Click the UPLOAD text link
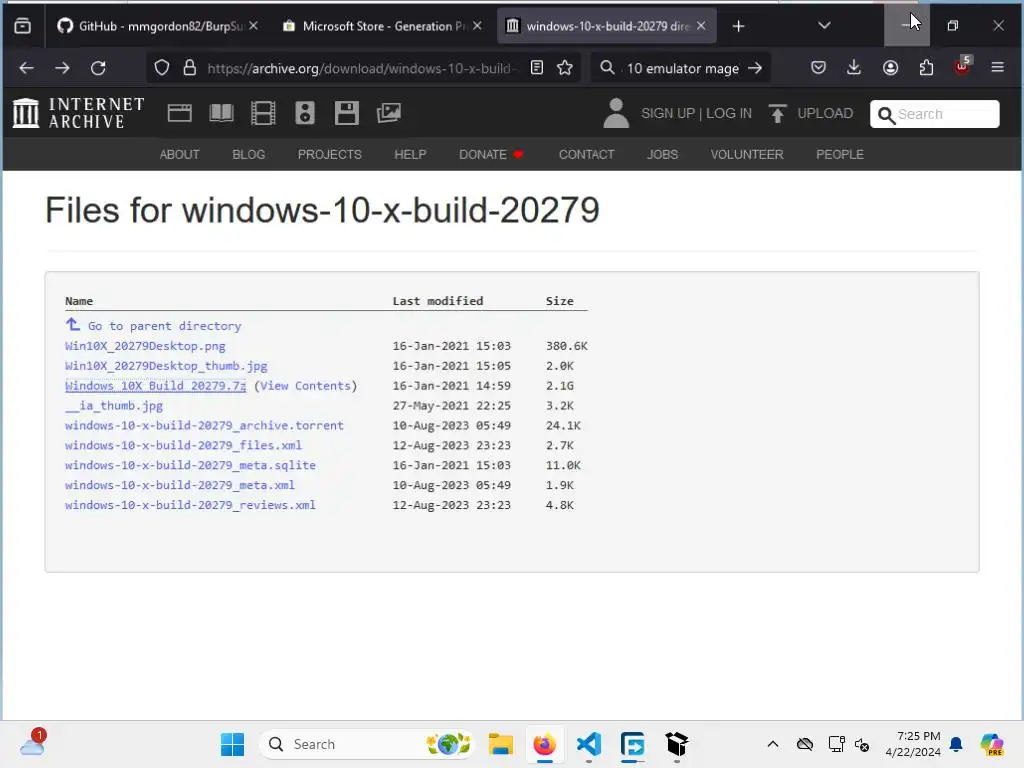Screen dimensions: 1024x768 pos(825,114)
